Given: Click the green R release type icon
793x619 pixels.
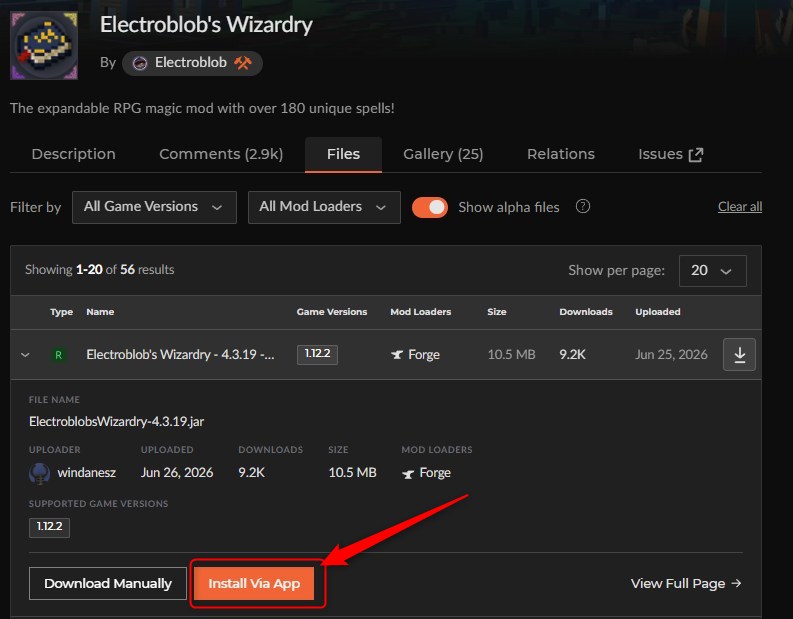Looking at the screenshot, I should tap(59, 355).
